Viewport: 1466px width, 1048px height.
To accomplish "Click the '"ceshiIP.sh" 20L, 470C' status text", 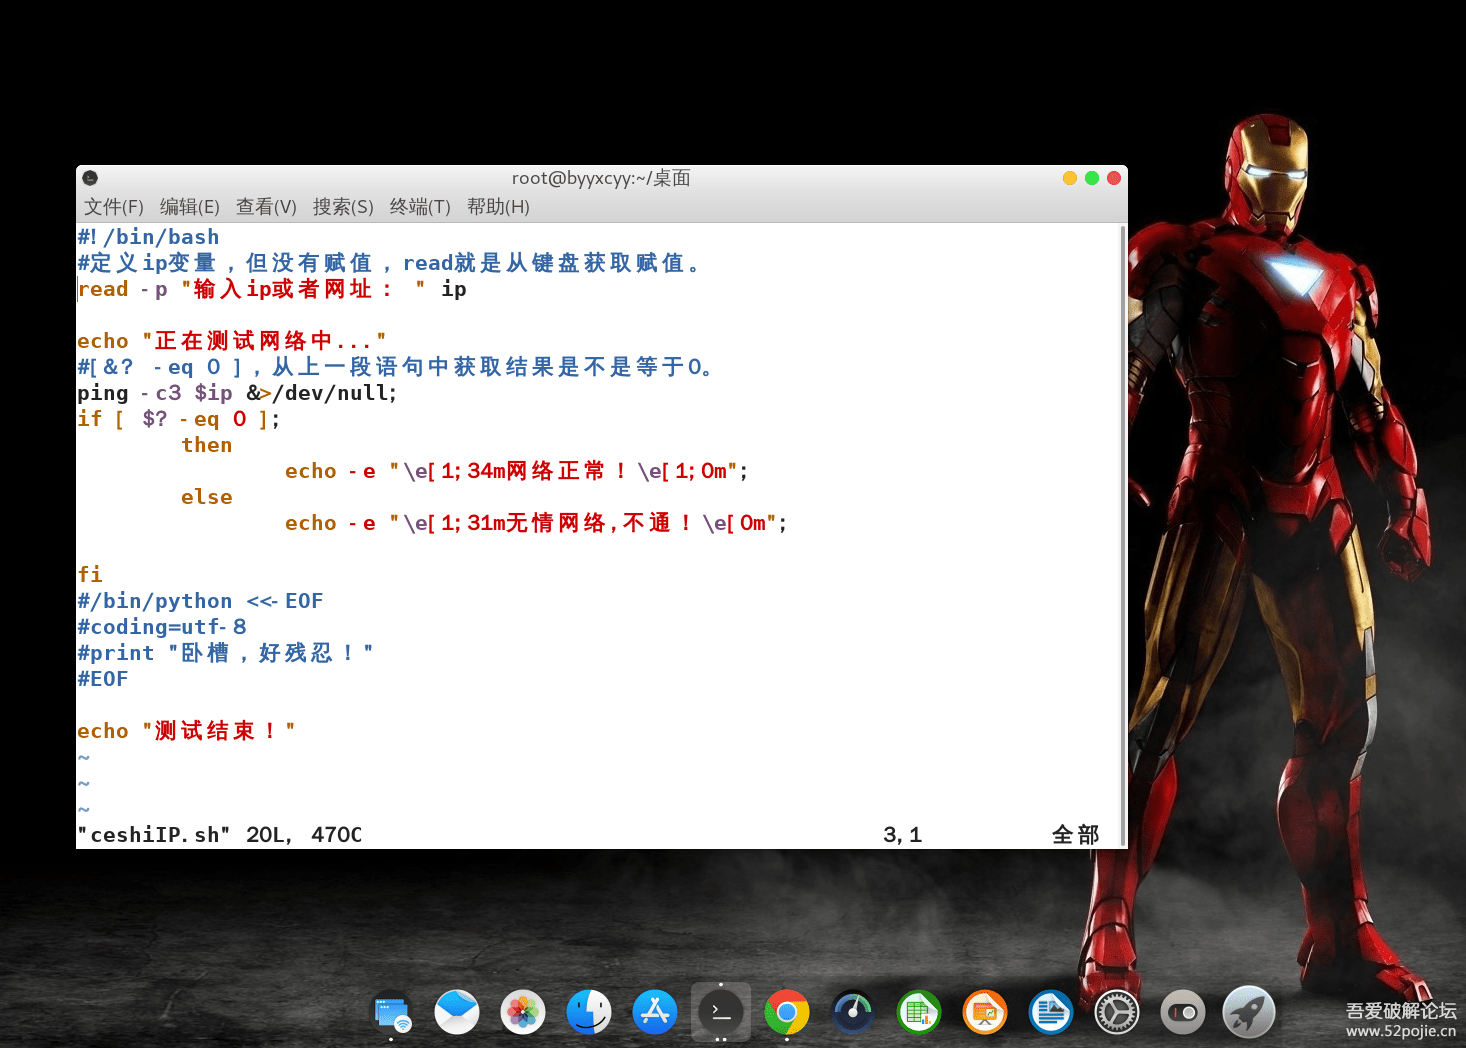I will (x=220, y=835).
